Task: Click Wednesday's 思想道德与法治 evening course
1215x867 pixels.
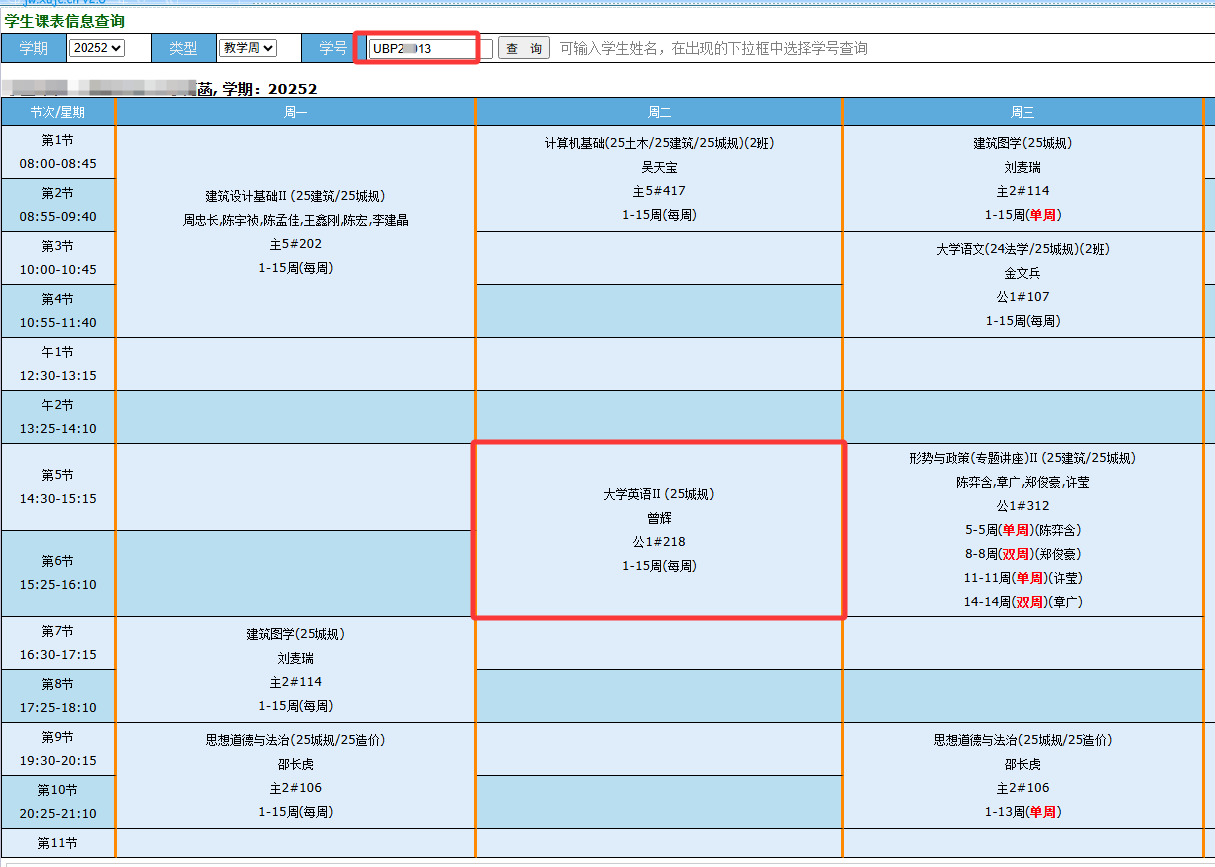Action: (x=1022, y=775)
